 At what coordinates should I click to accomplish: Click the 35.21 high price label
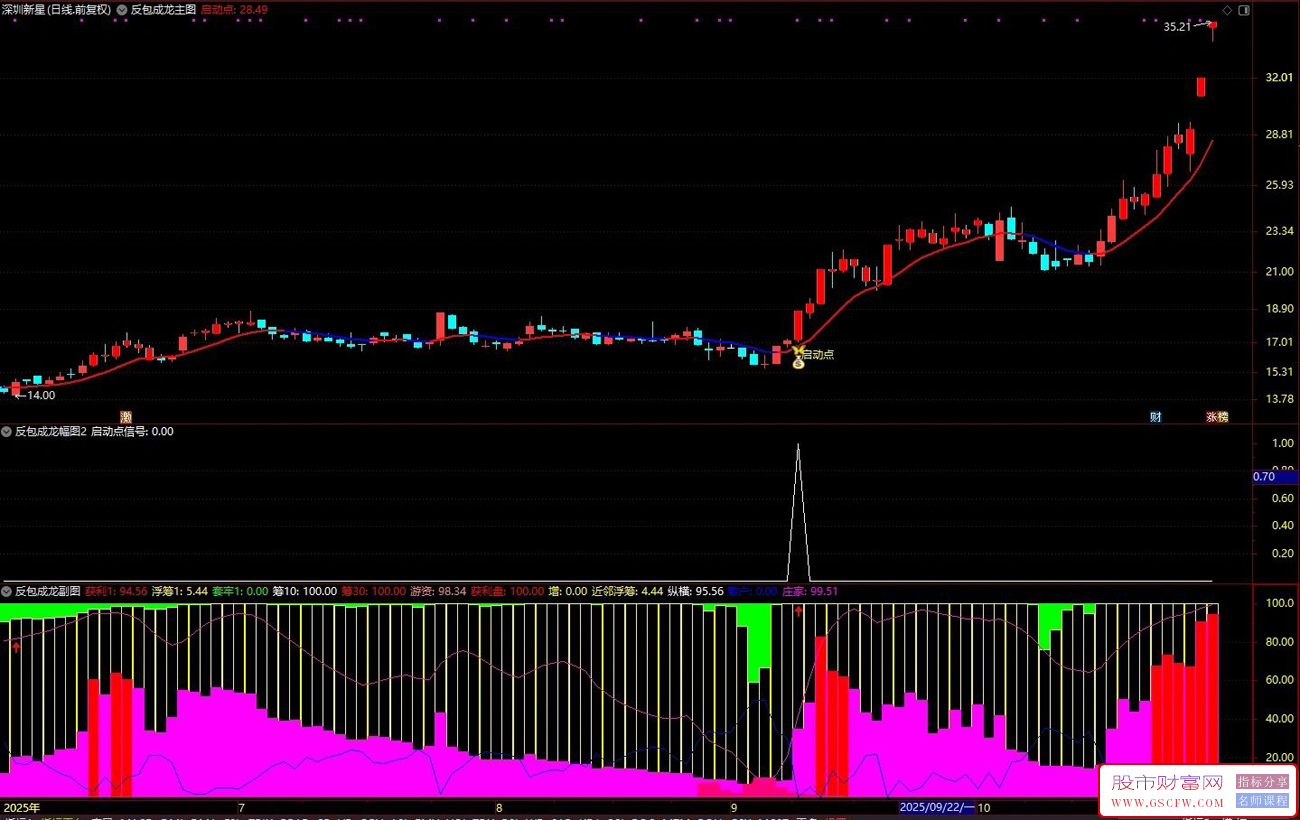click(1177, 27)
